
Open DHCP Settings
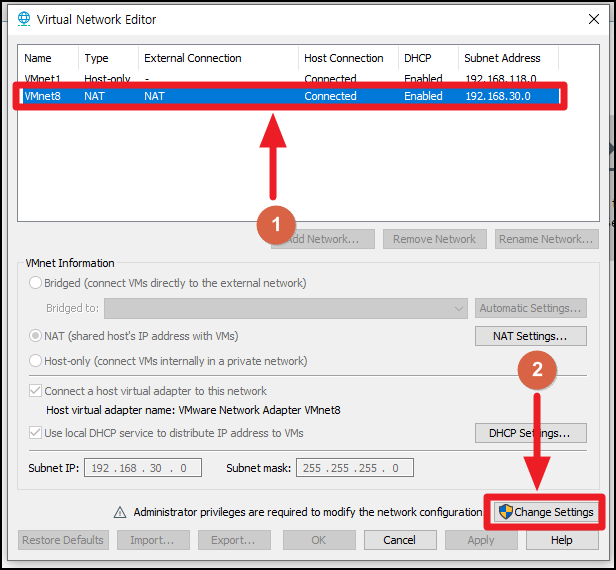[x=531, y=433]
